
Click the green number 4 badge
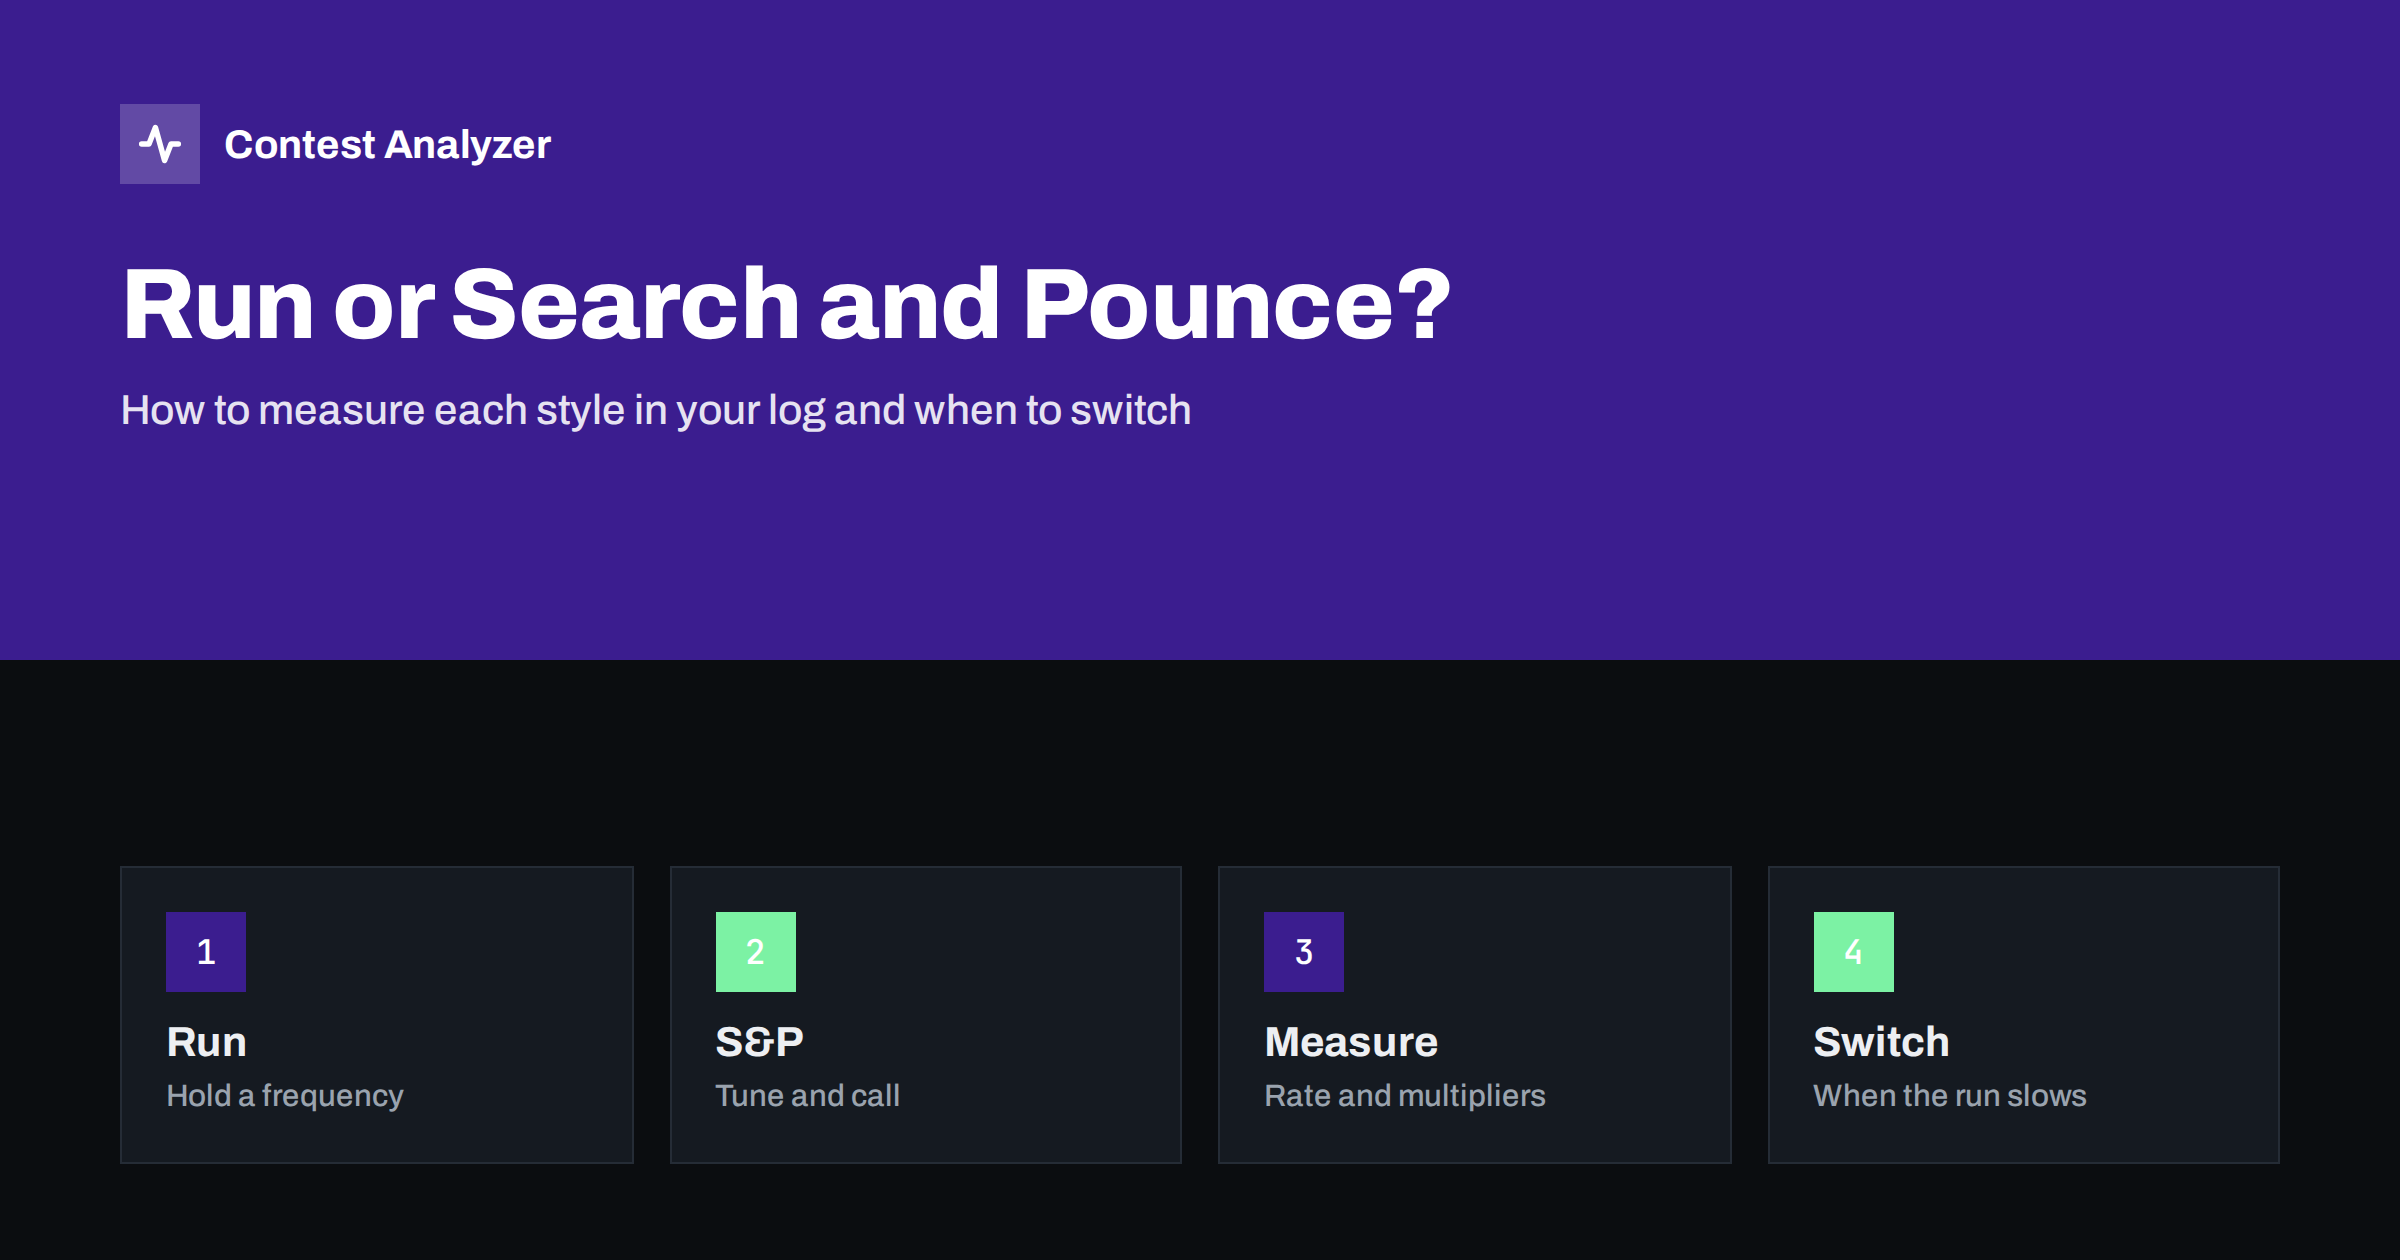(1854, 952)
